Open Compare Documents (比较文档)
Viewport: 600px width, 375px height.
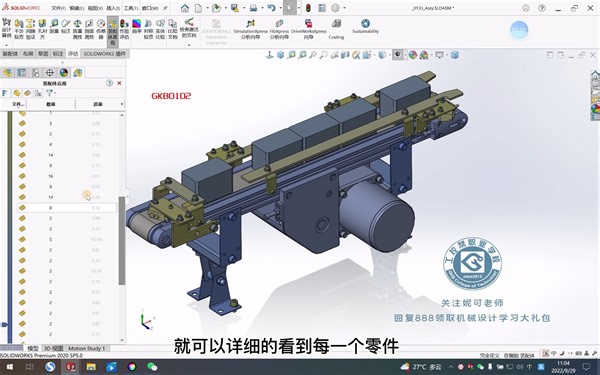(x=173, y=29)
